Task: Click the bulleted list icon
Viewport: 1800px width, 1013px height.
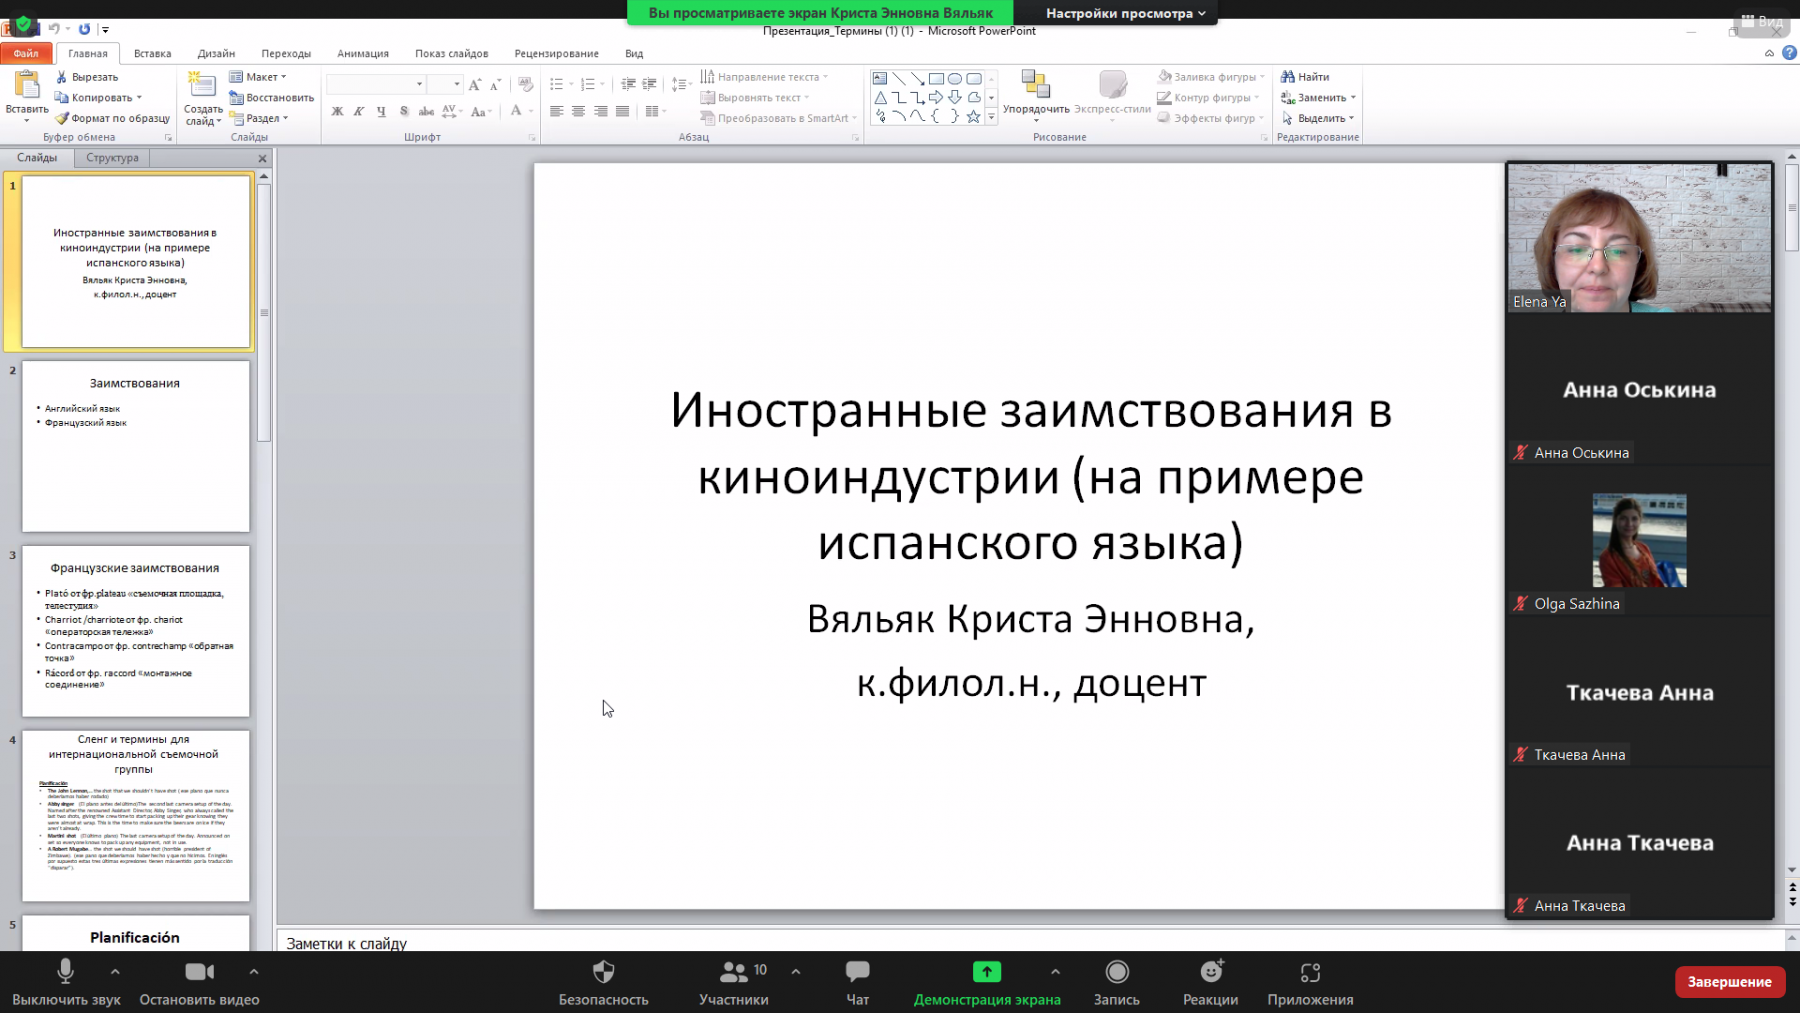Action: [x=557, y=85]
